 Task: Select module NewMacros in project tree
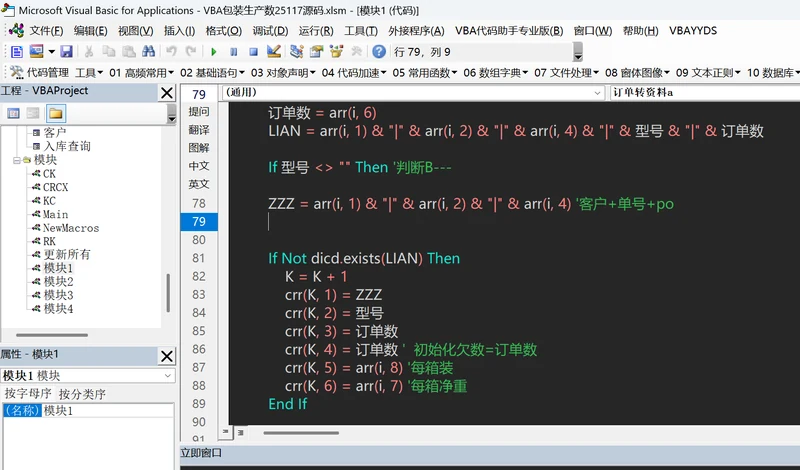(71, 228)
